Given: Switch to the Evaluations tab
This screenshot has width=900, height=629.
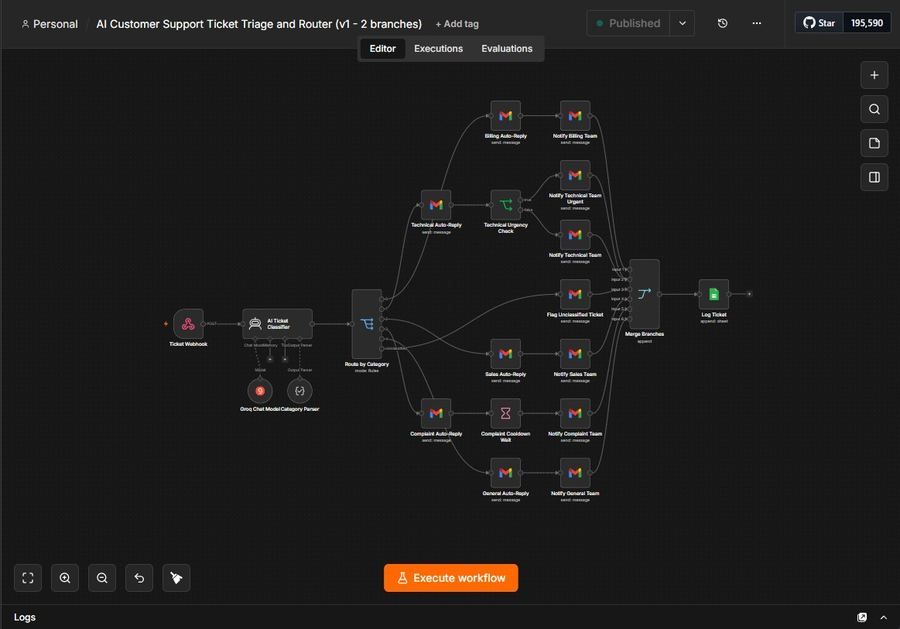Looking at the screenshot, I should click(x=507, y=49).
